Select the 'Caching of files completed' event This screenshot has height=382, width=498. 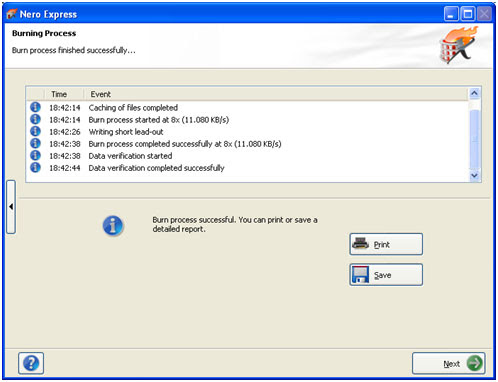[x=133, y=108]
